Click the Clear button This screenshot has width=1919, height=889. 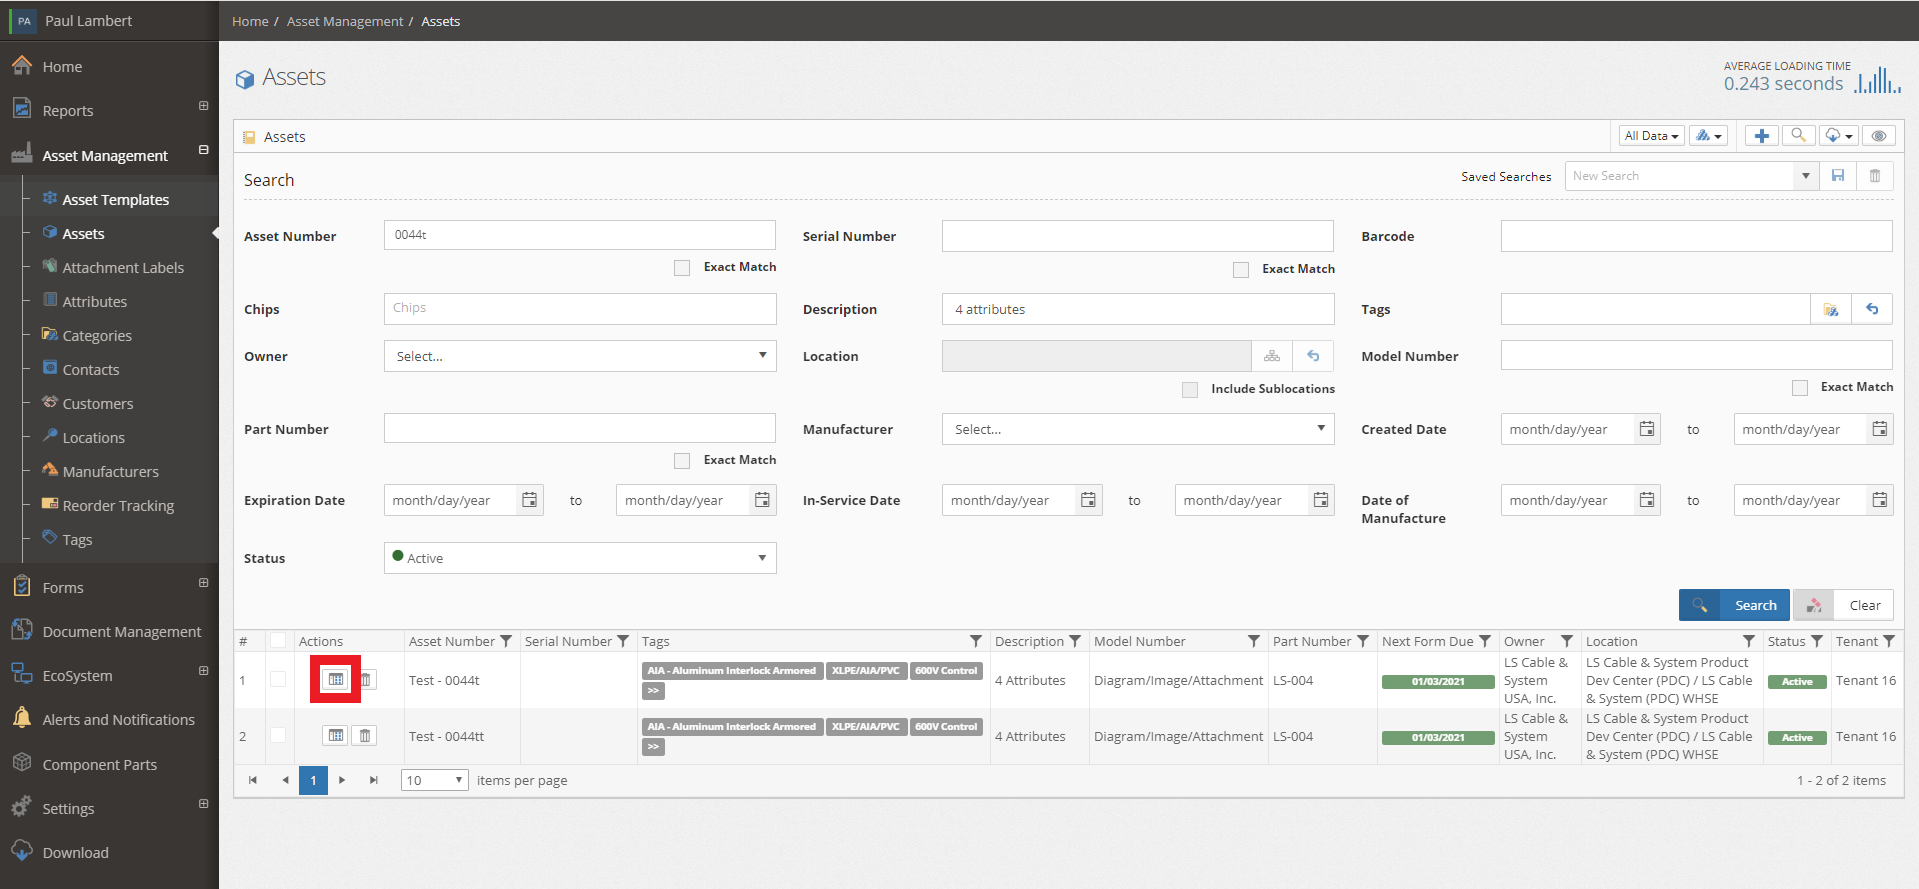click(1843, 605)
